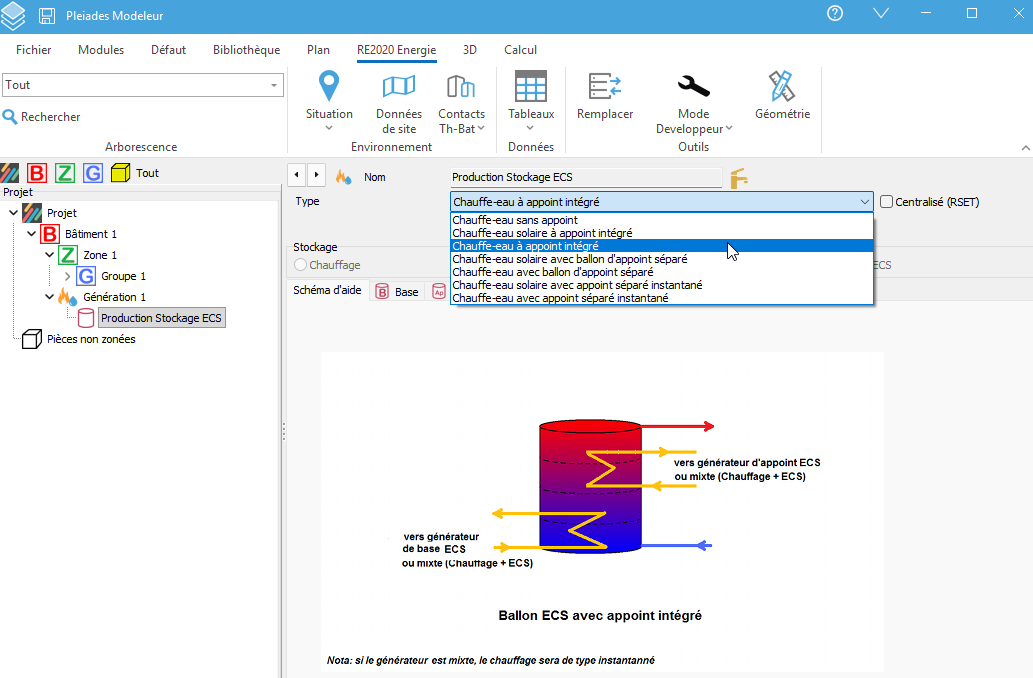This screenshot has width=1033, height=678.
Task: Click the faucet icon next to name field
Action: pyautogui.click(x=739, y=178)
